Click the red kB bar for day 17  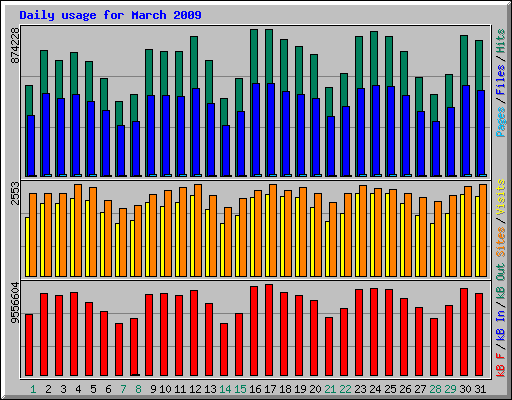coord(269,330)
